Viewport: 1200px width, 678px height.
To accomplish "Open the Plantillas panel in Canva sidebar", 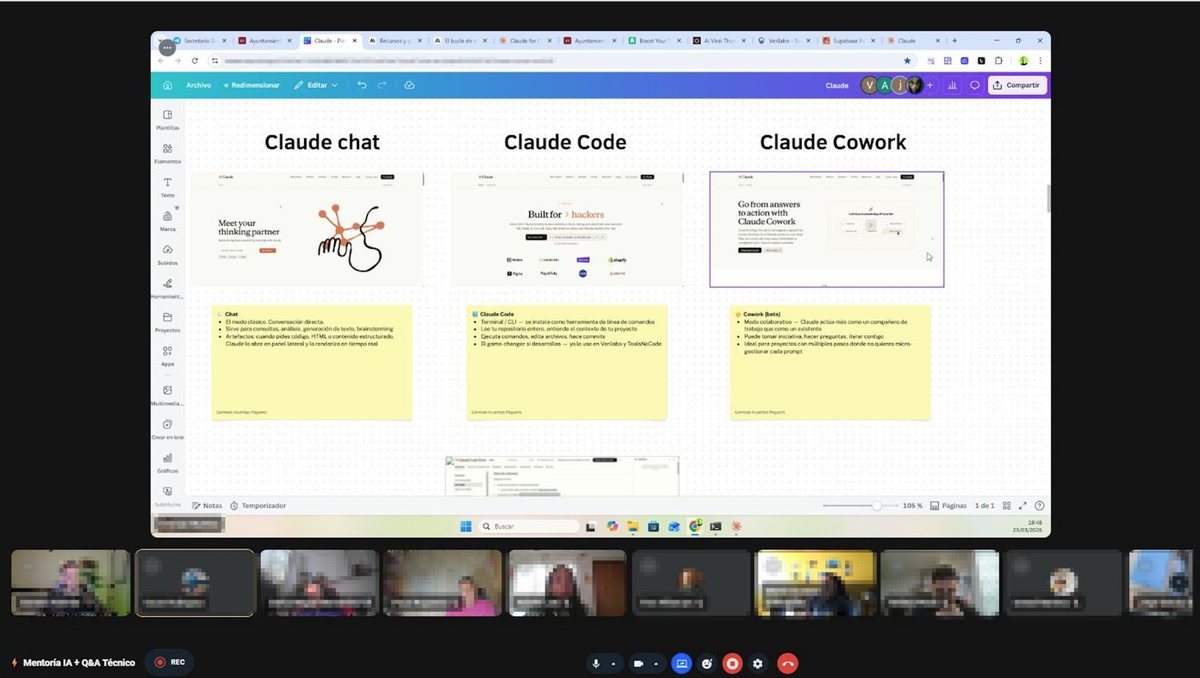I will [x=167, y=119].
